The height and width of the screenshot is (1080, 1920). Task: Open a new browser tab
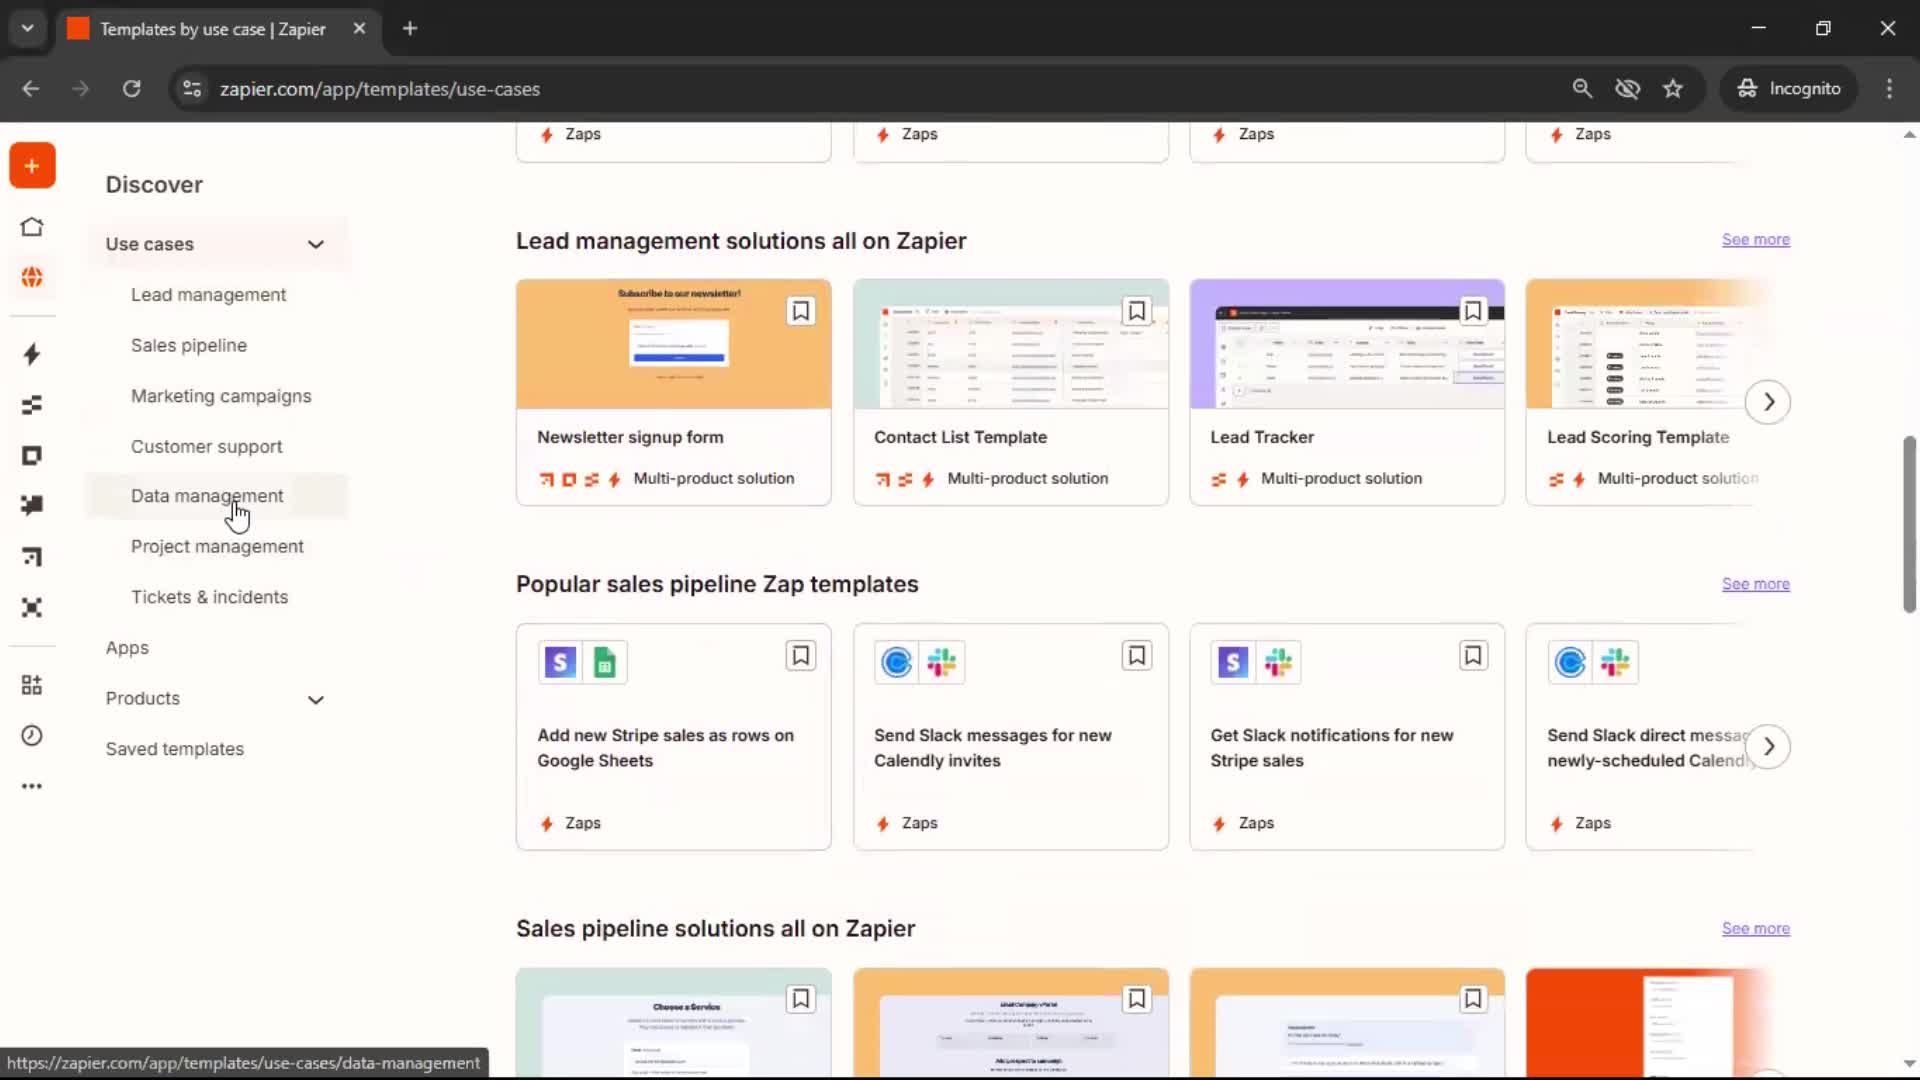(410, 28)
